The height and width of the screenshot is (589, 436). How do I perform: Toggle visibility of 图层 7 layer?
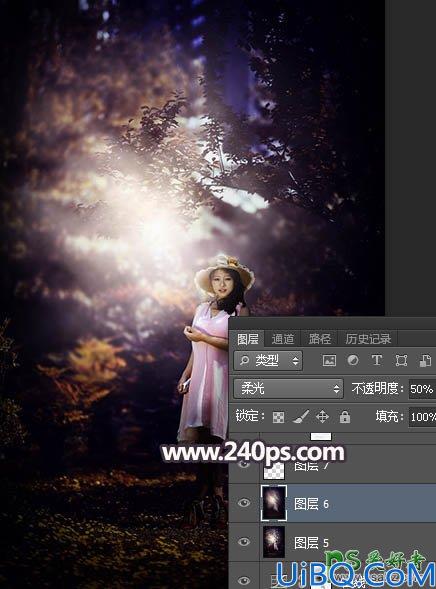pos(244,465)
